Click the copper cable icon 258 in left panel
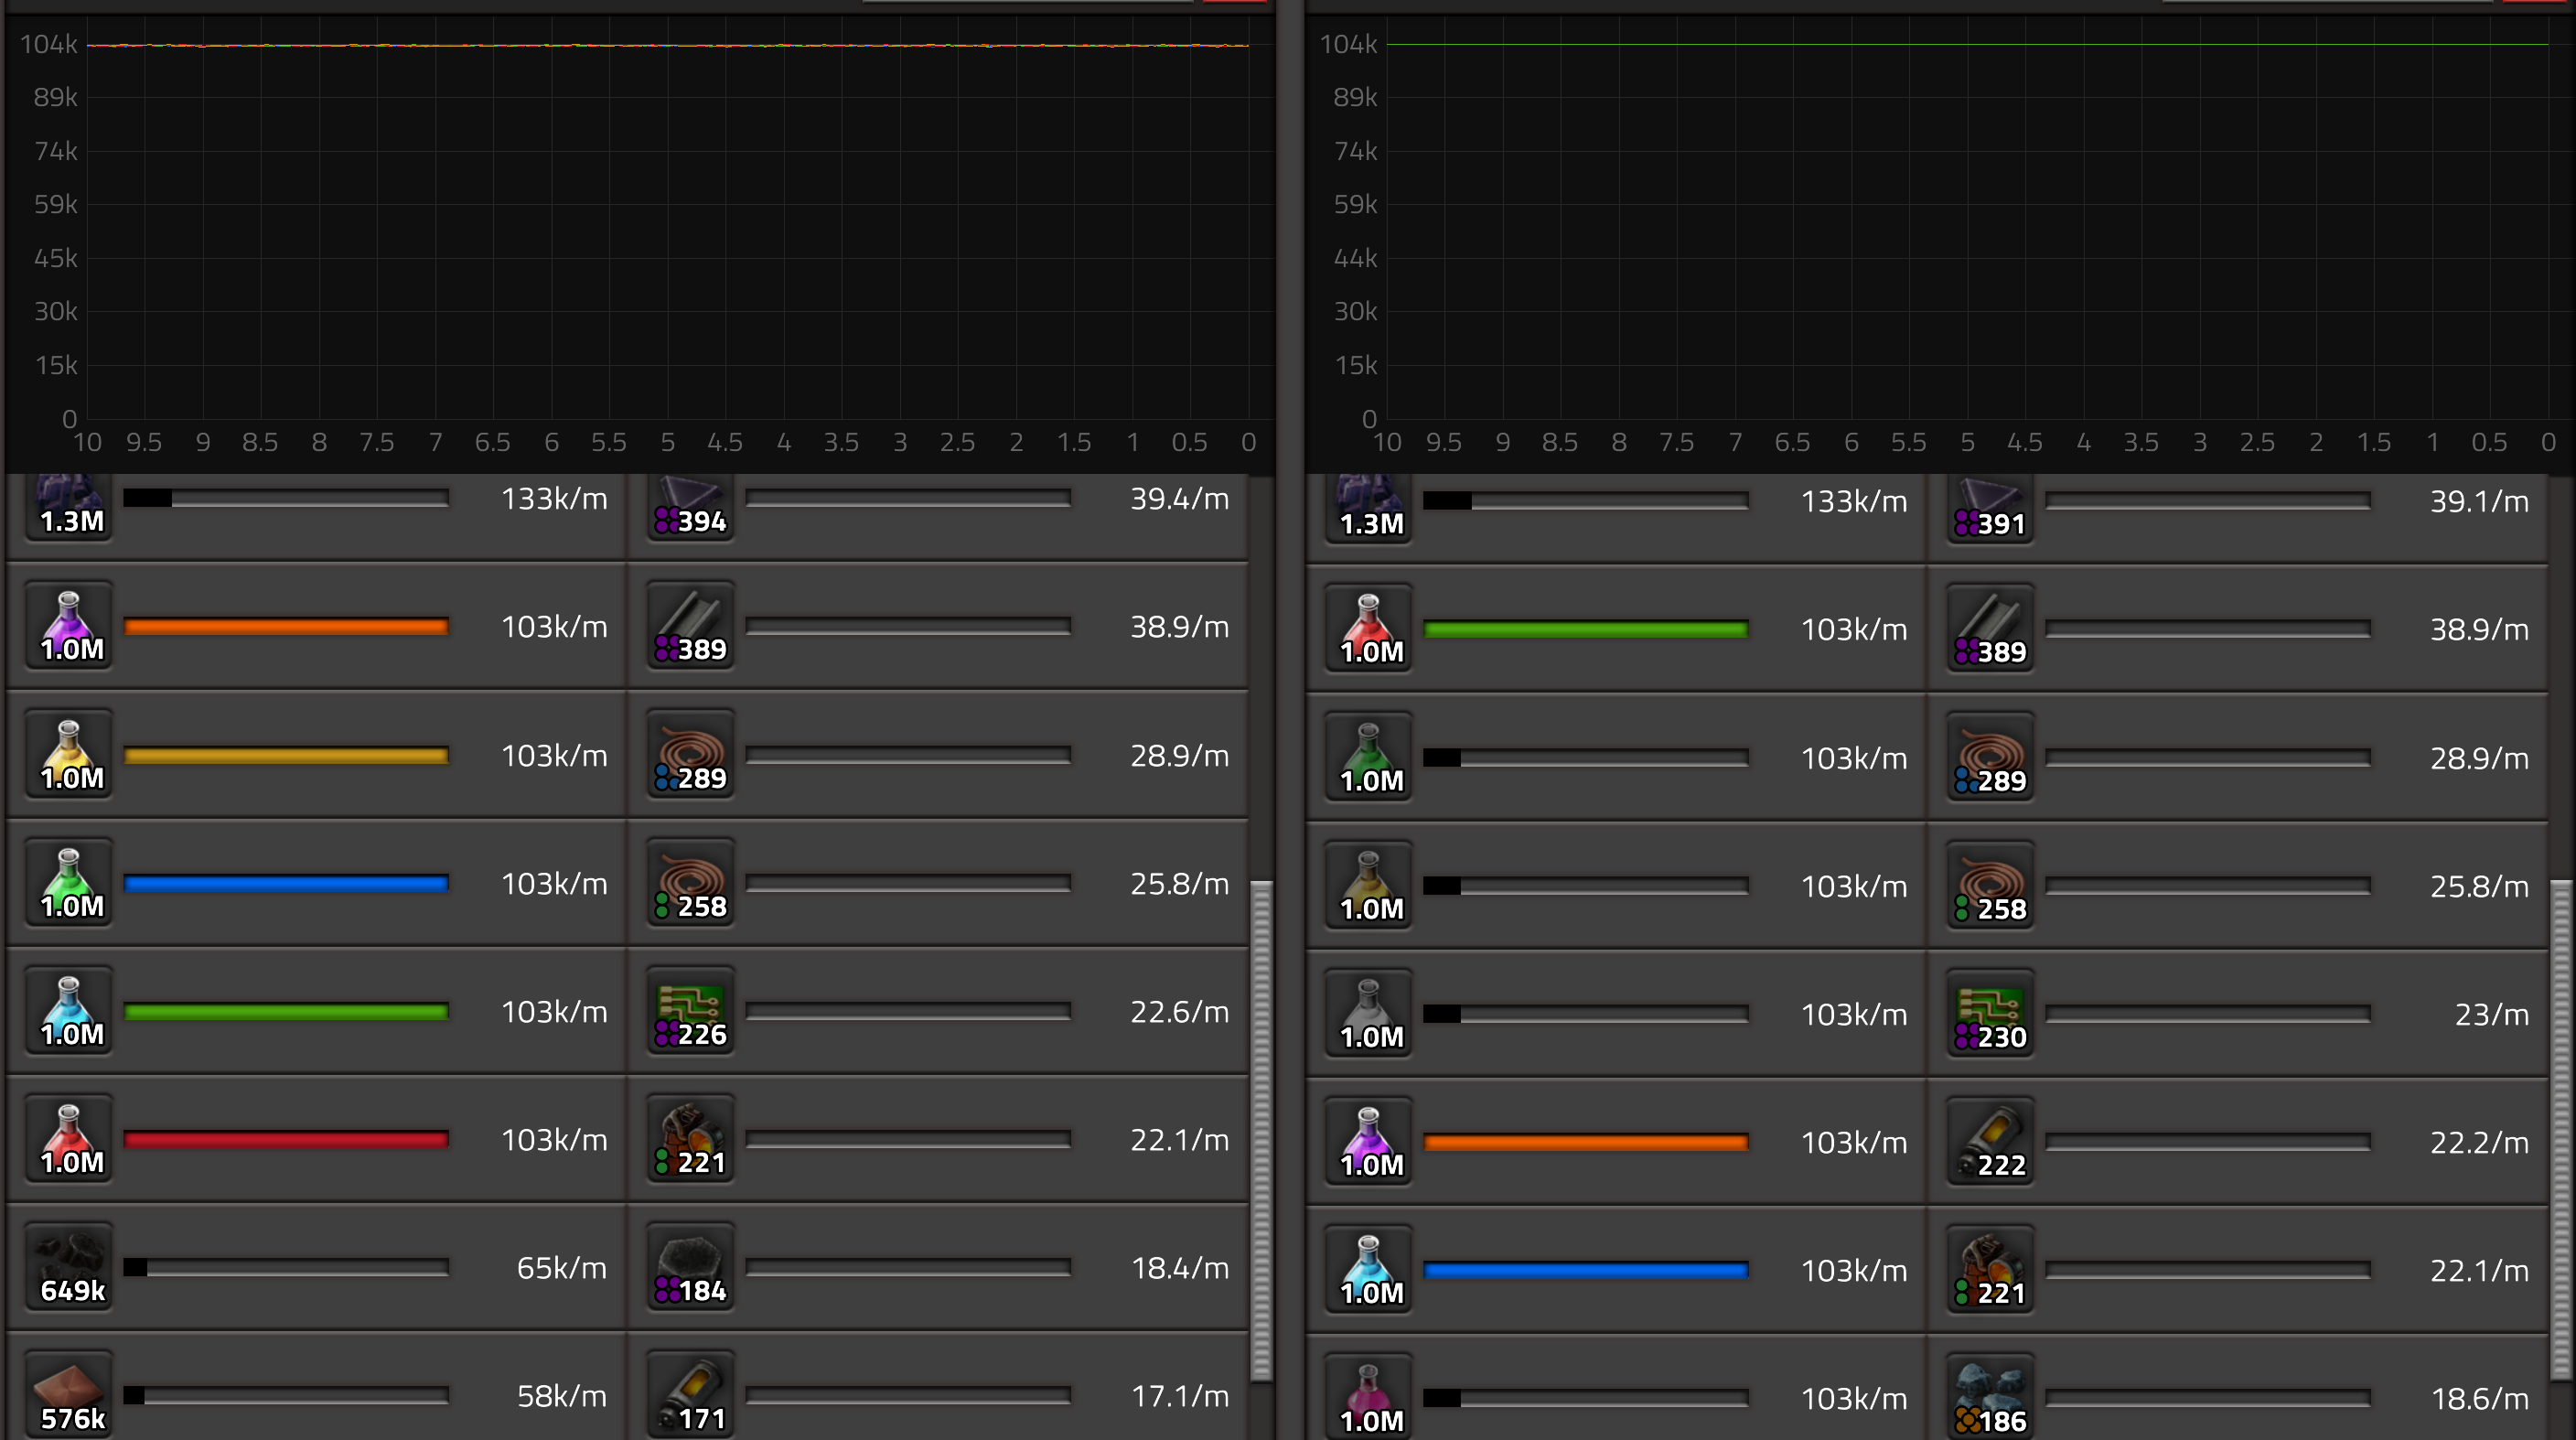2576x1440 pixels. click(x=691, y=882)
